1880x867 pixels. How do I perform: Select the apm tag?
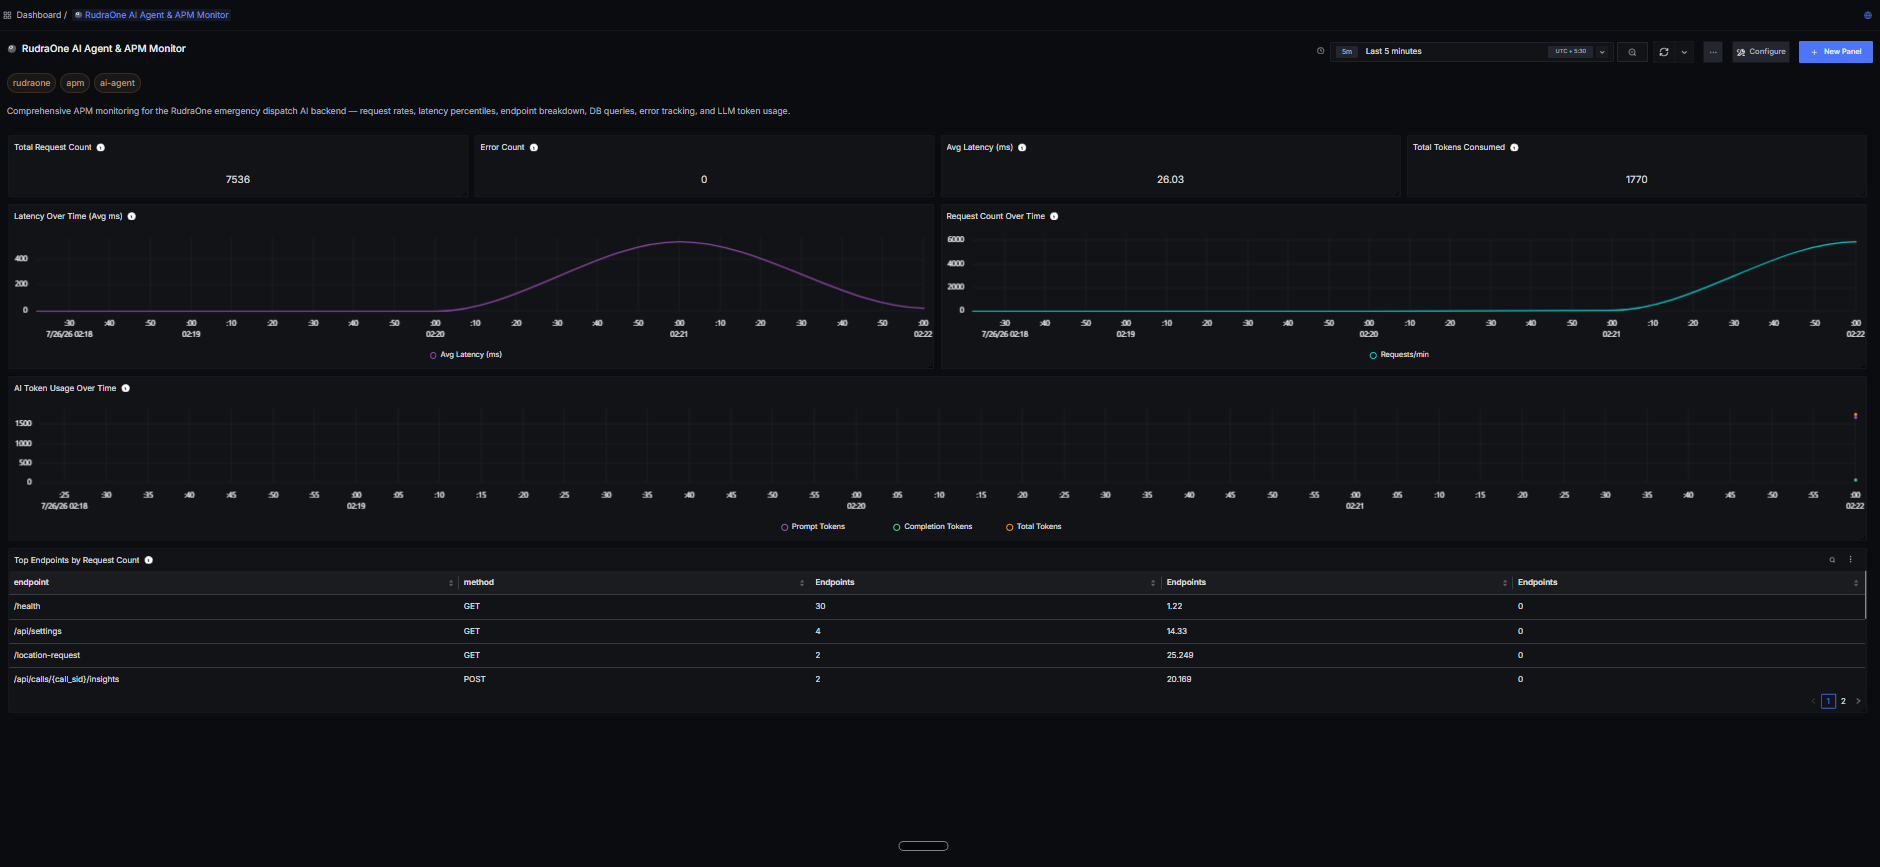75,83
